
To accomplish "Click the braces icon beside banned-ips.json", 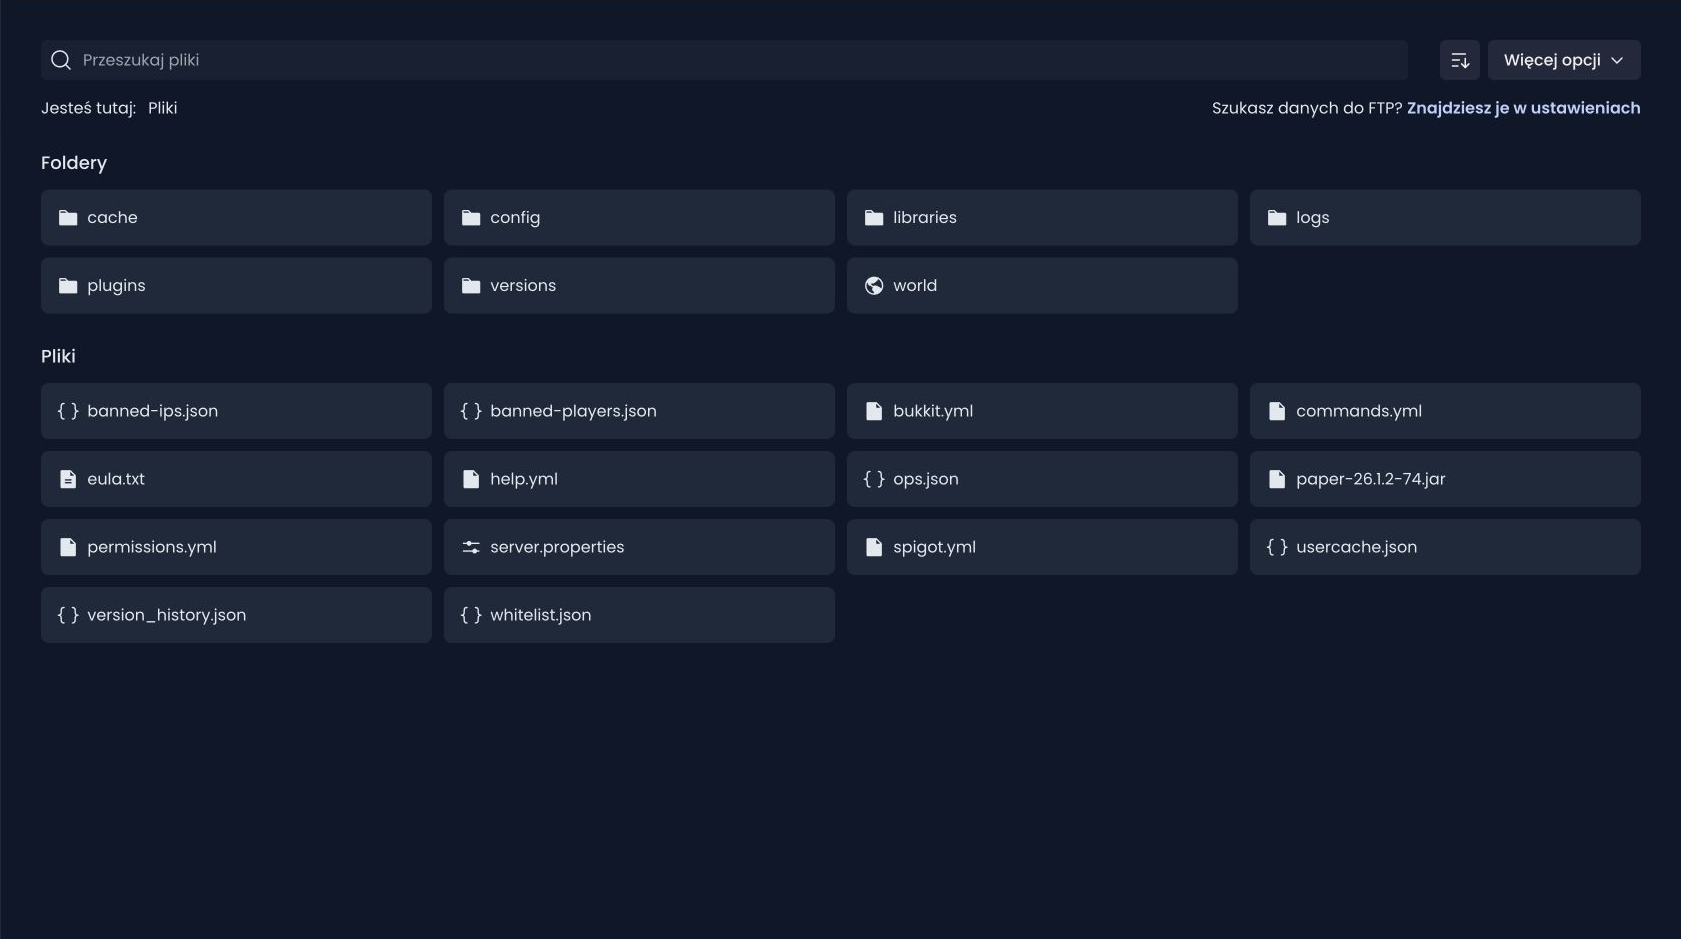I will point(68,411).
